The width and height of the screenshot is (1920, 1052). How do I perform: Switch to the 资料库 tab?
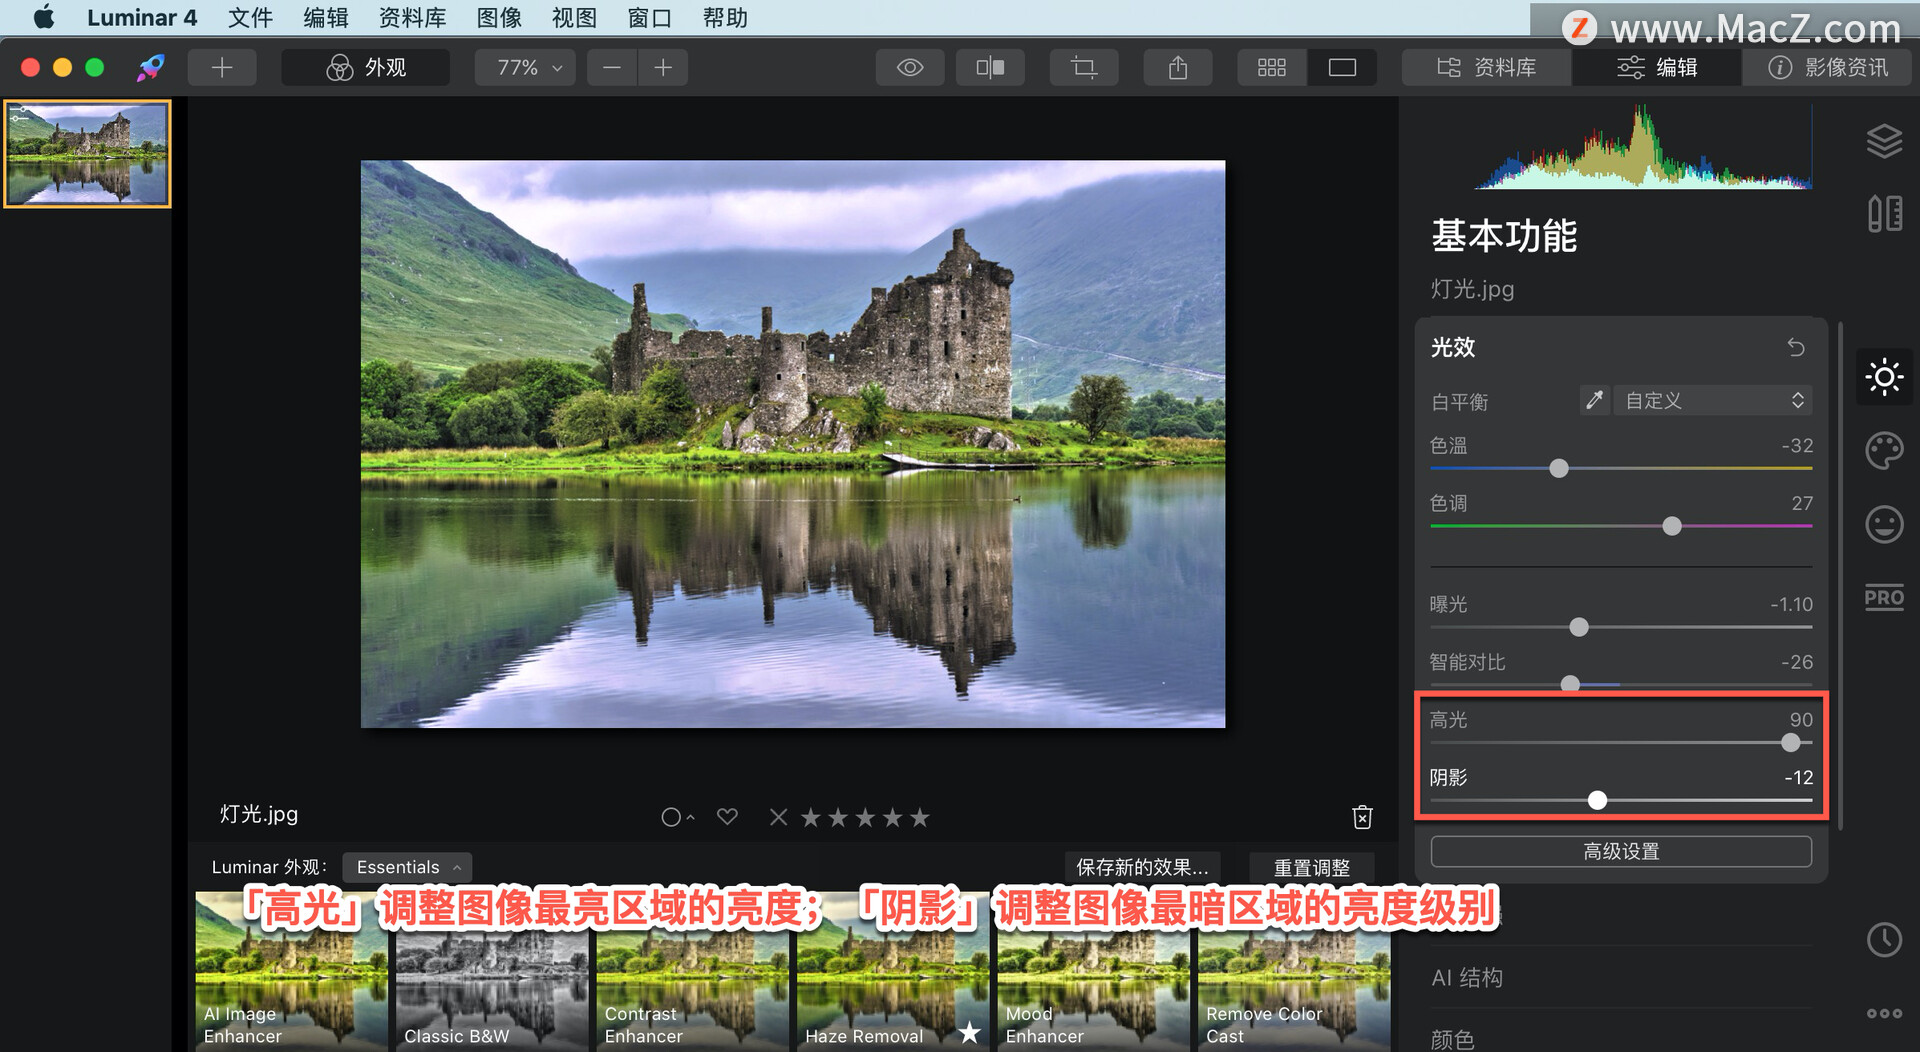1486,67
